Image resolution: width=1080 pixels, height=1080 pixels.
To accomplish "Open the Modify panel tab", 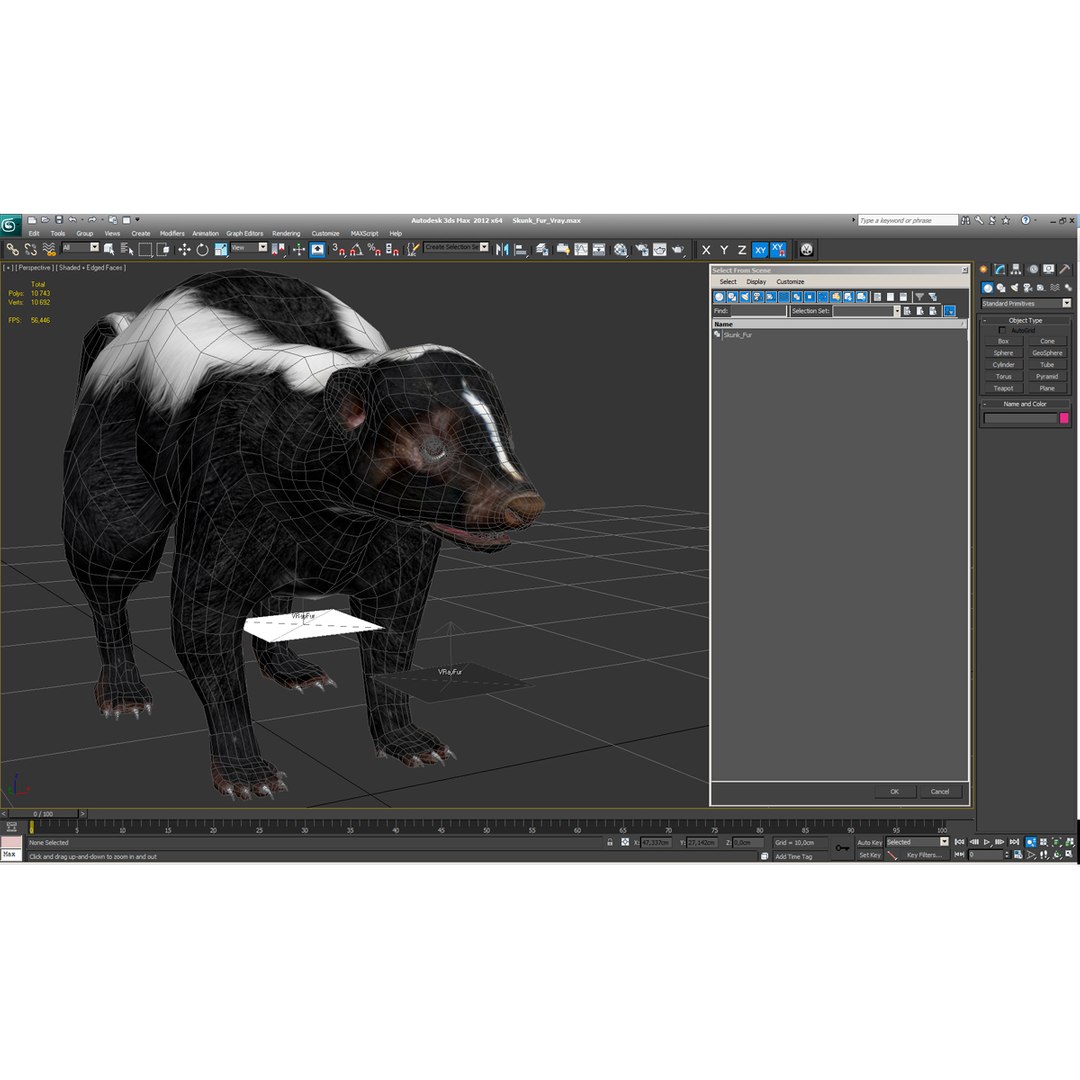I will (x=999, y=269).
